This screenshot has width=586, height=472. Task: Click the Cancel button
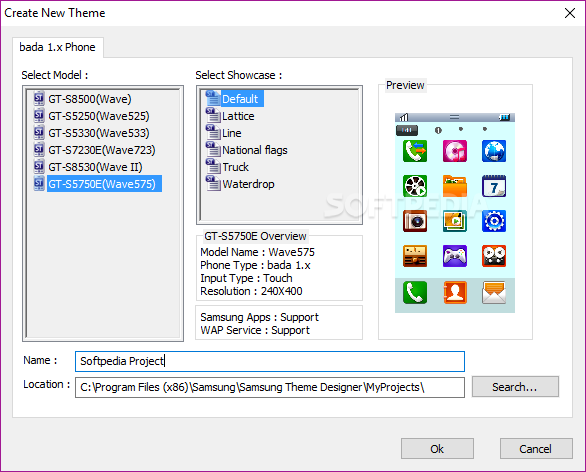tap(536, 448)
